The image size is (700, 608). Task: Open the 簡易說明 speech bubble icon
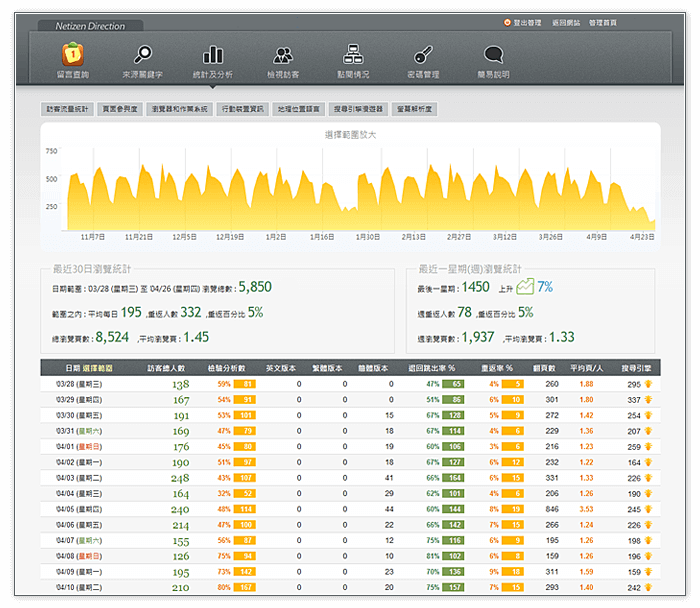pyautogui.click(x=492, y=56)
